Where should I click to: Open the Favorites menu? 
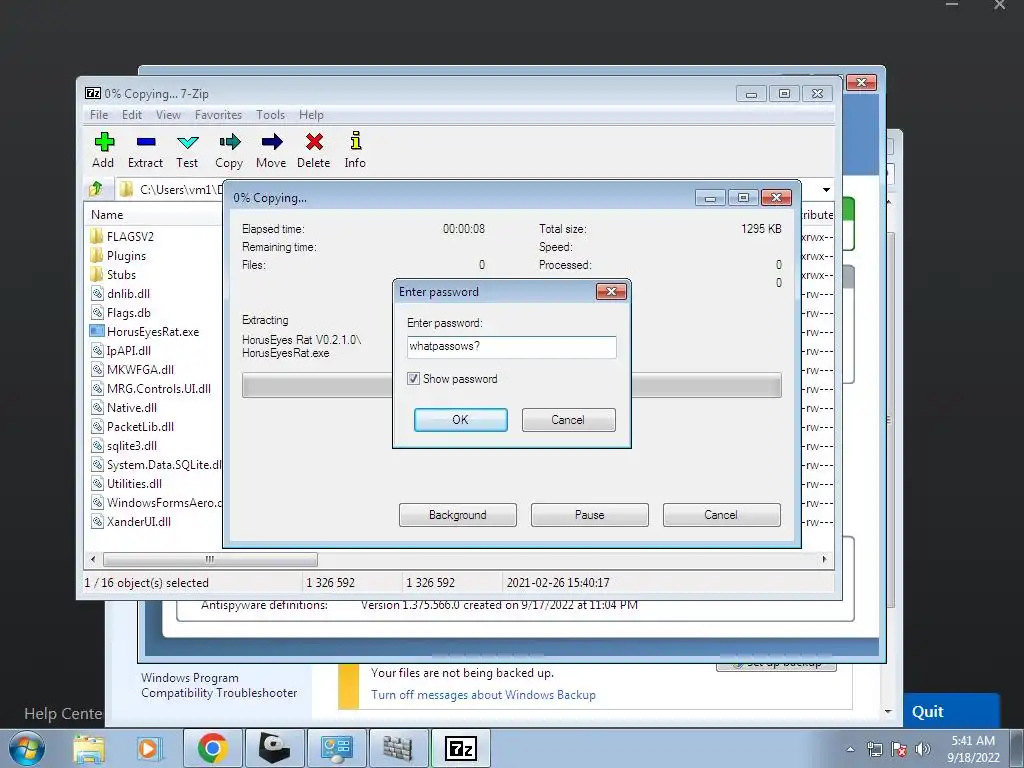(x=218, y=115)
